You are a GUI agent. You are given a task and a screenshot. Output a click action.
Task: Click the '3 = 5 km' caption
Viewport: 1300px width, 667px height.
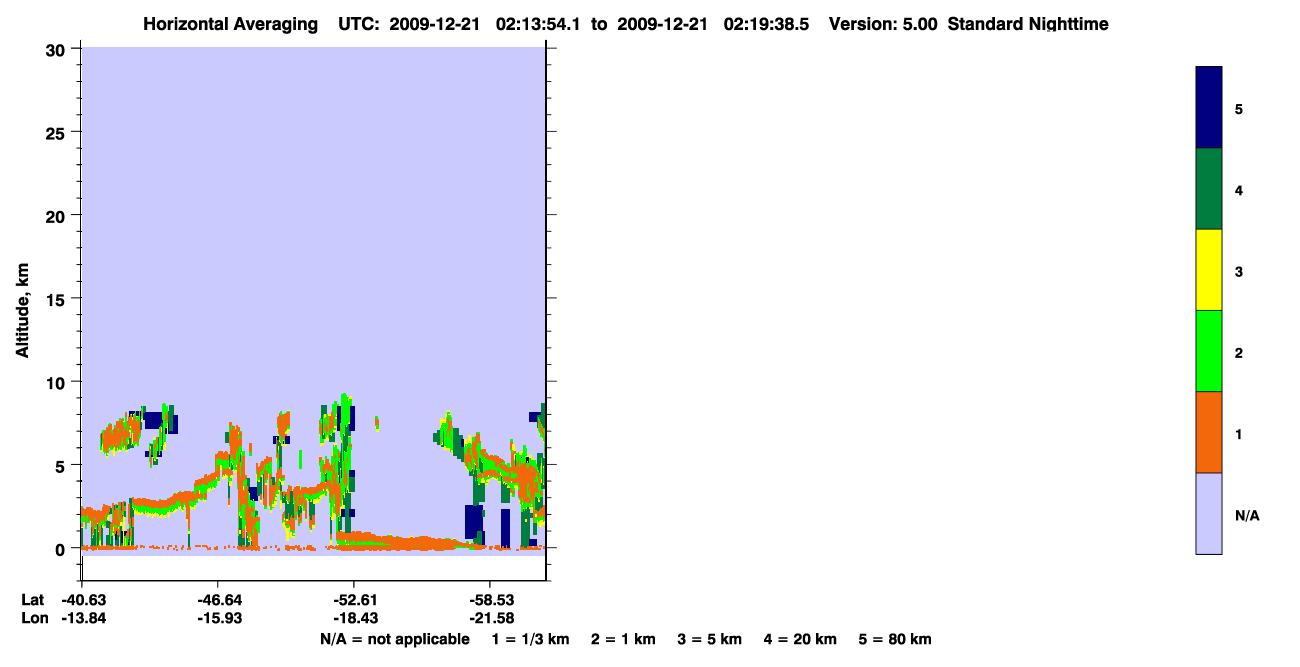tap(710, 639)
